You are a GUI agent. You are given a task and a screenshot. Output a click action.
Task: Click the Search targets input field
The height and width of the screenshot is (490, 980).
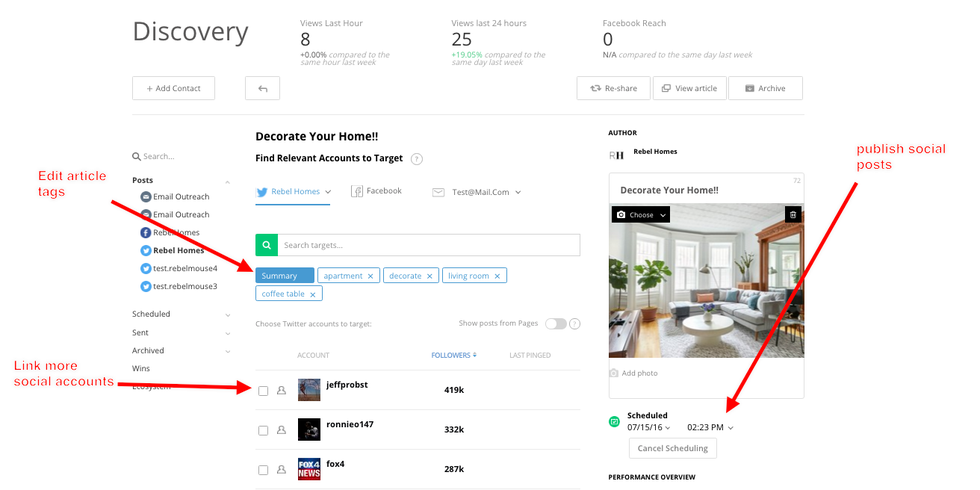[428, 245]
